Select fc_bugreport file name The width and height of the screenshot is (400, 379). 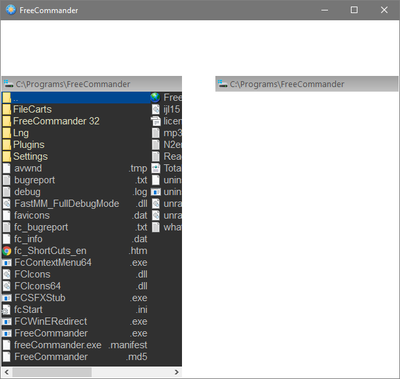[x=41, y=227]
